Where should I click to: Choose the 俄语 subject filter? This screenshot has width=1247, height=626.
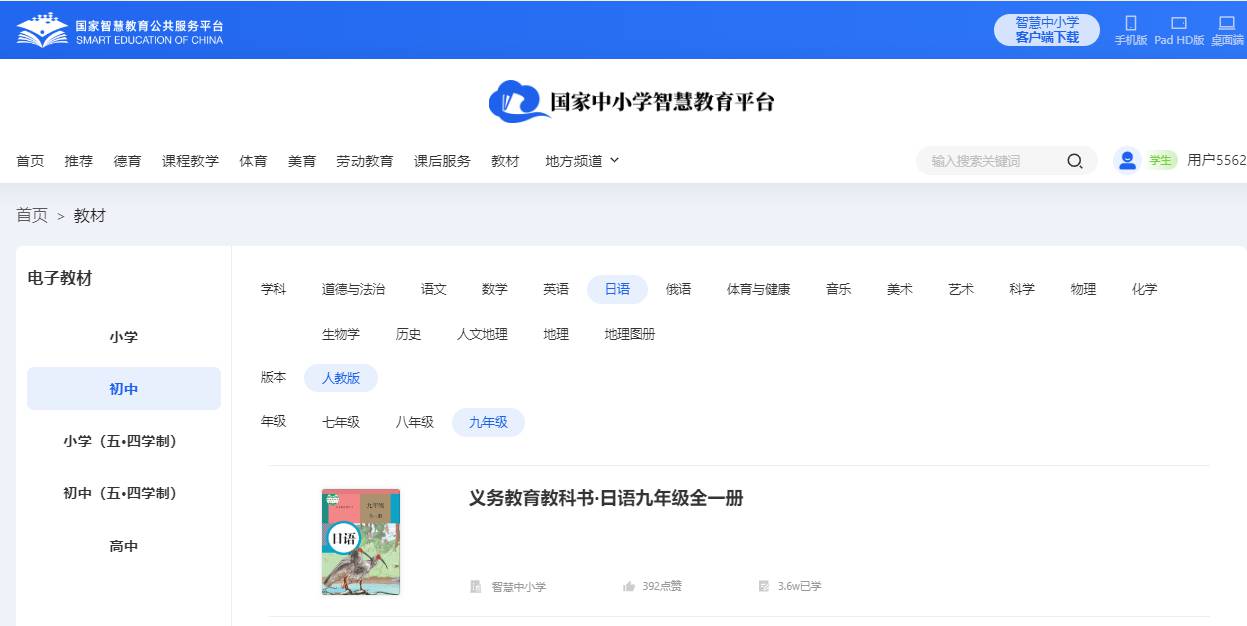[679, 289]
